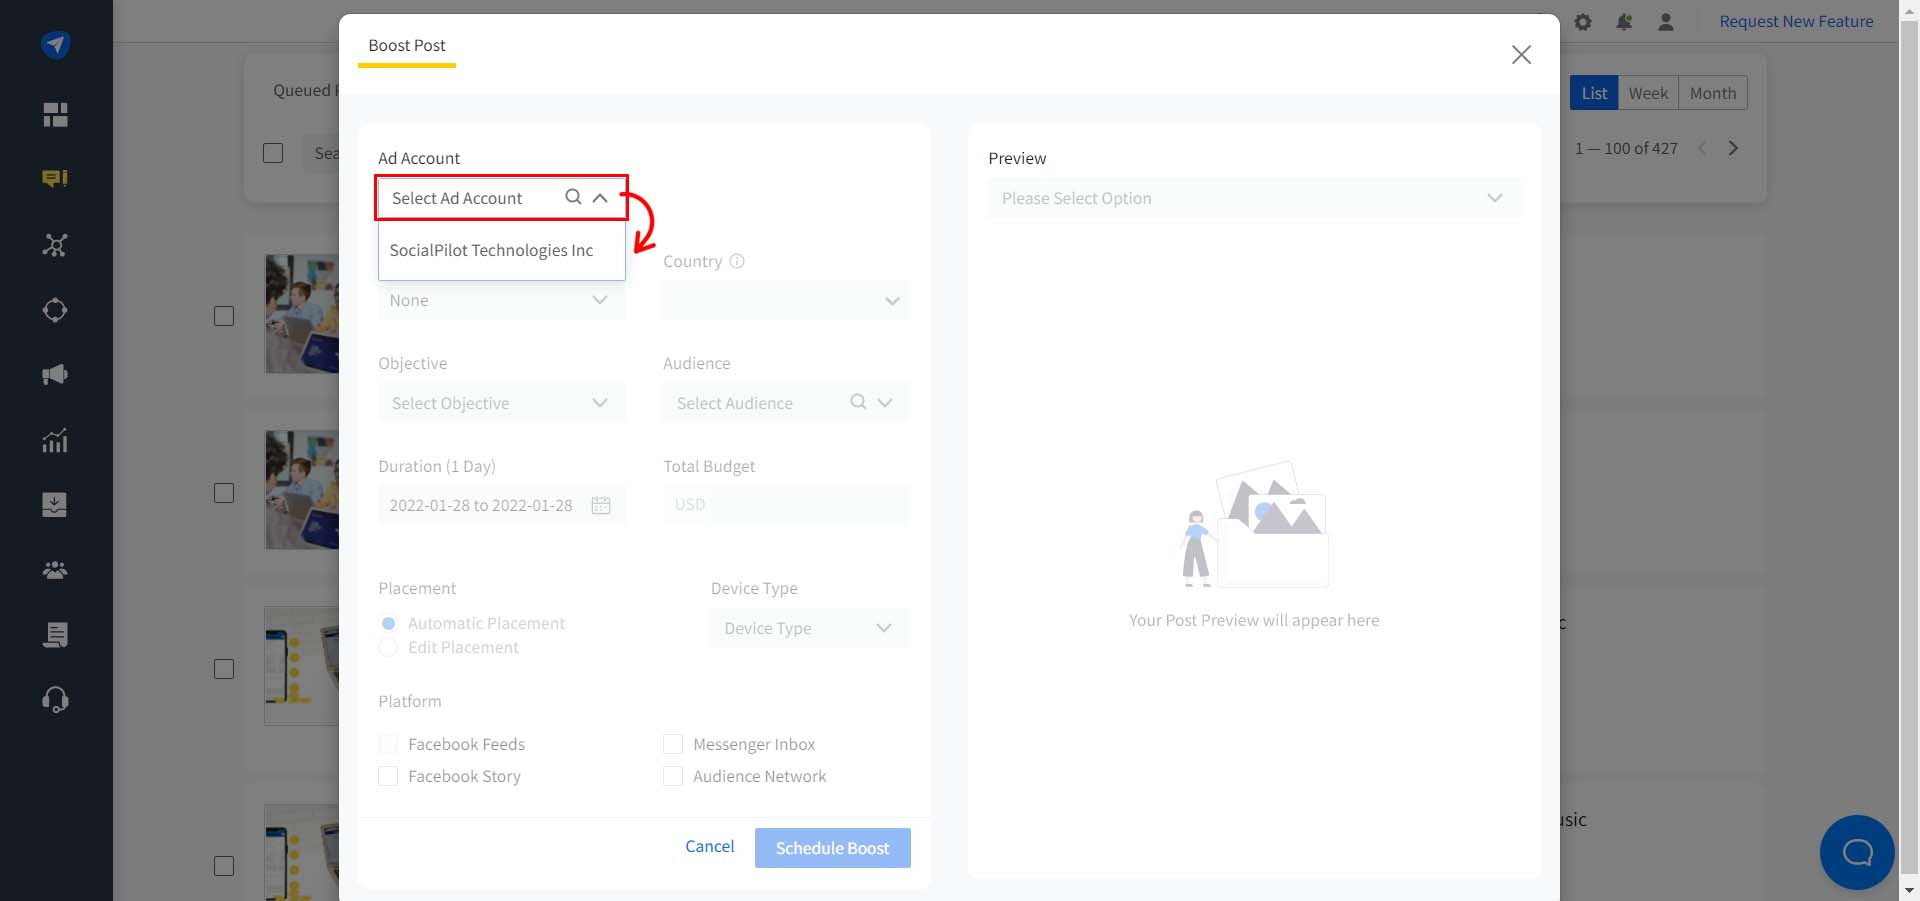Open the Country dropdown
Viewport: 1920px width, 901px height.
pos(786,300)
